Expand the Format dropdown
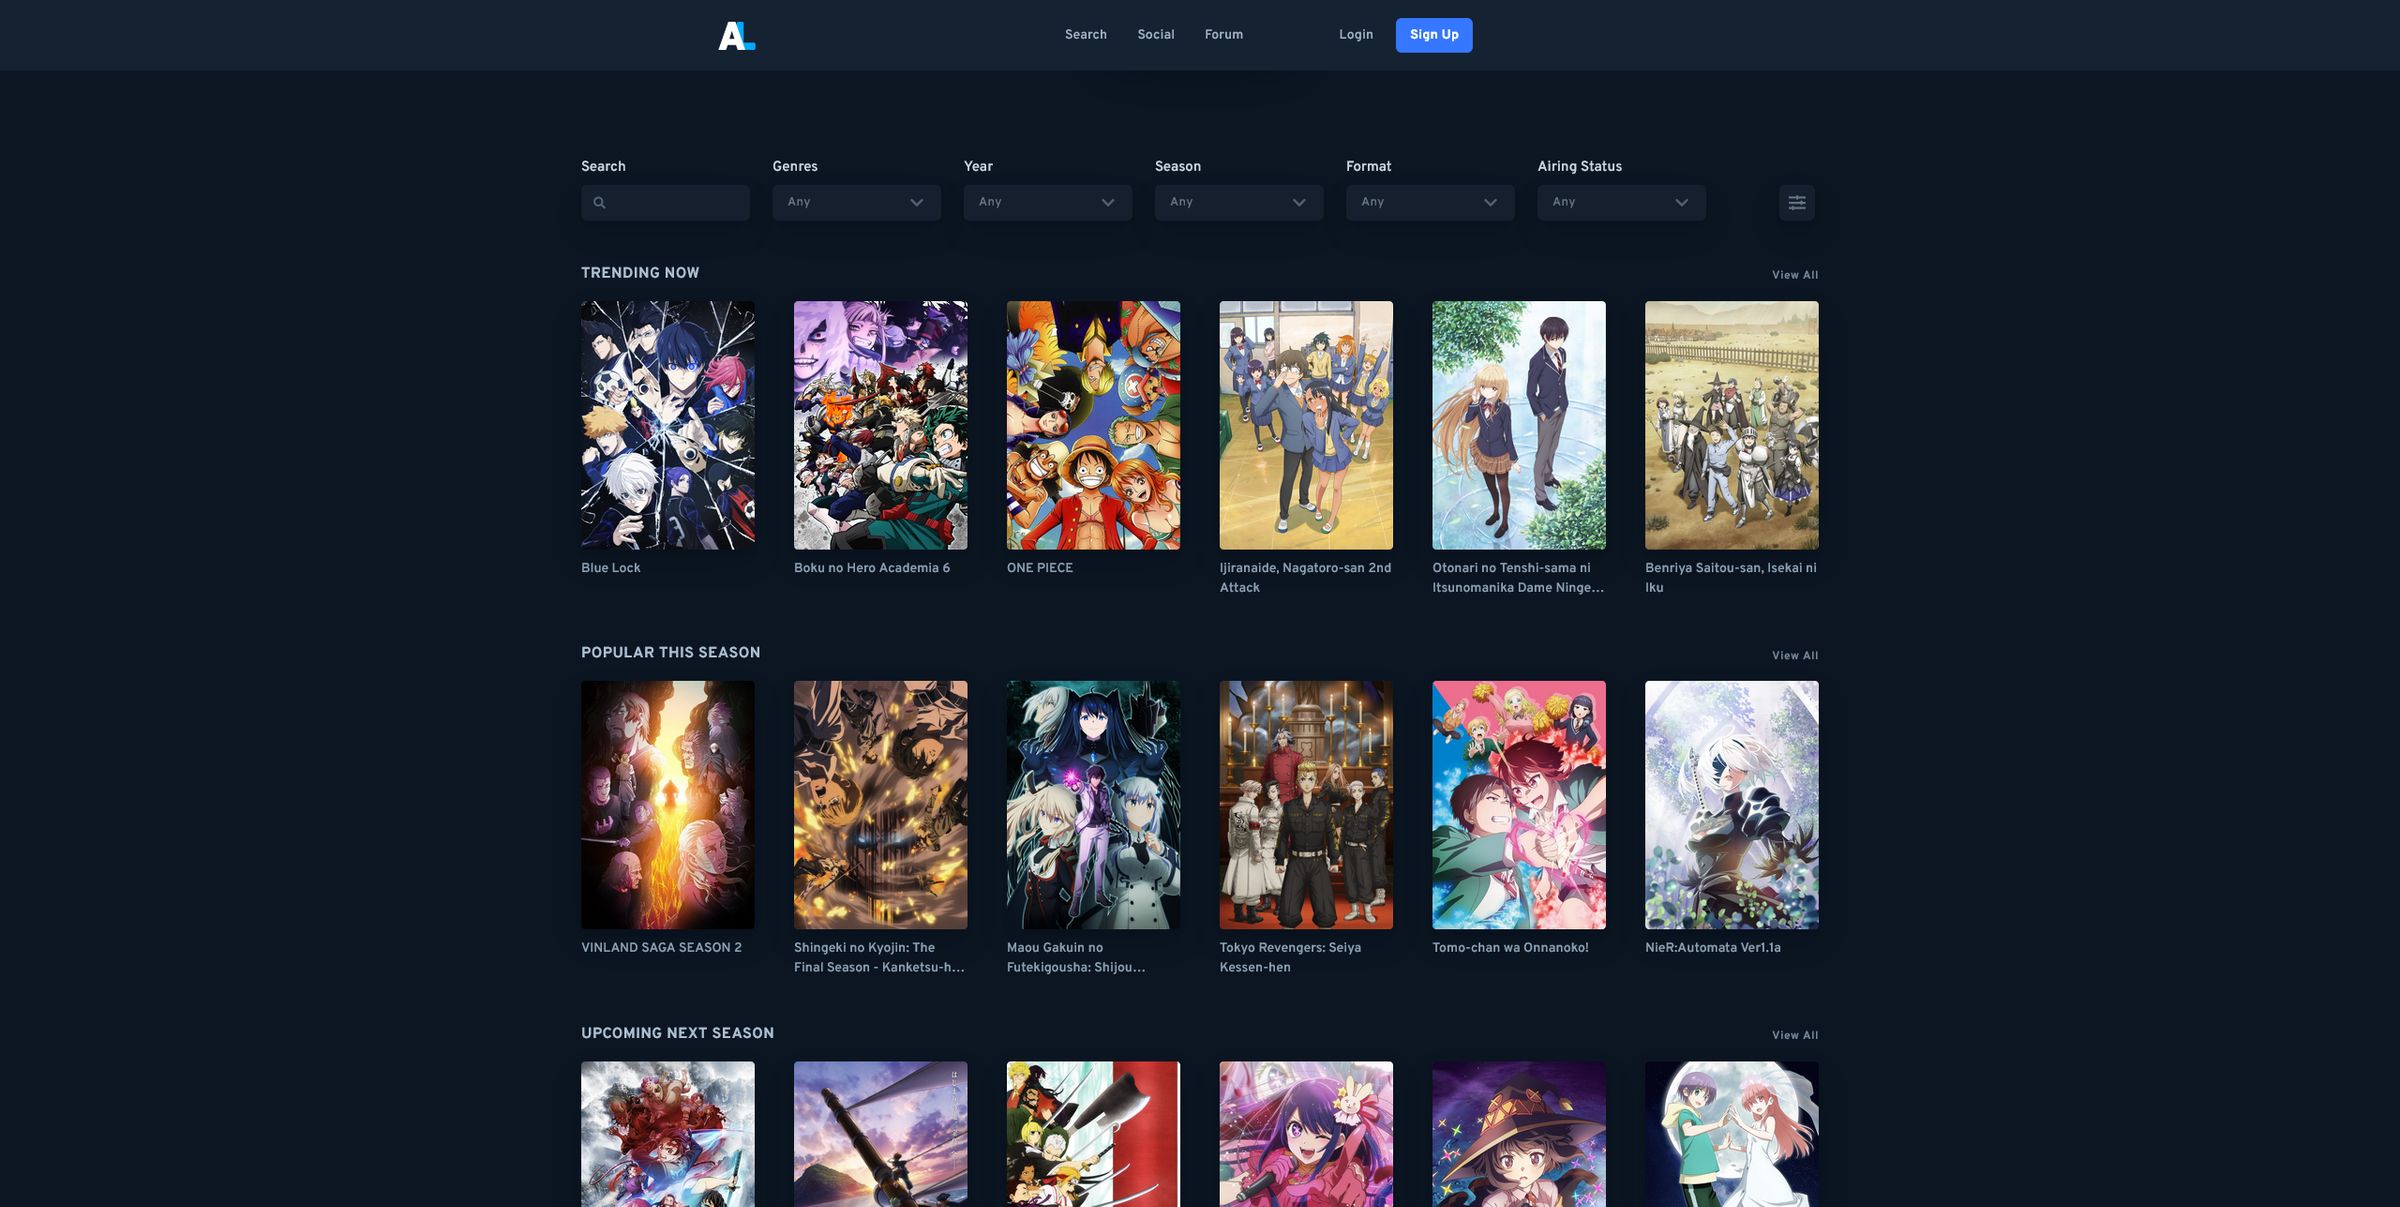The height and width of the screenshot is (1207, 2400). (x=1430, y=202)
